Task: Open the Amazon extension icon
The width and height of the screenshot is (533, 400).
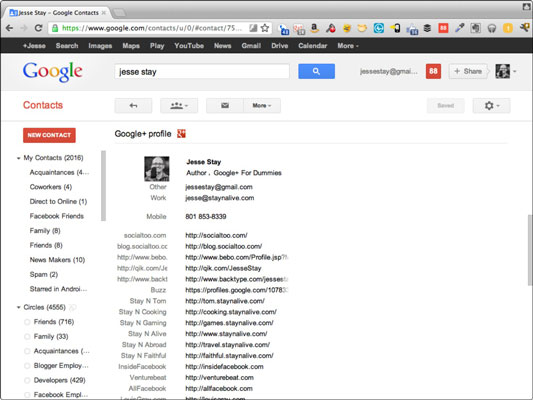Action: point(314,28)
